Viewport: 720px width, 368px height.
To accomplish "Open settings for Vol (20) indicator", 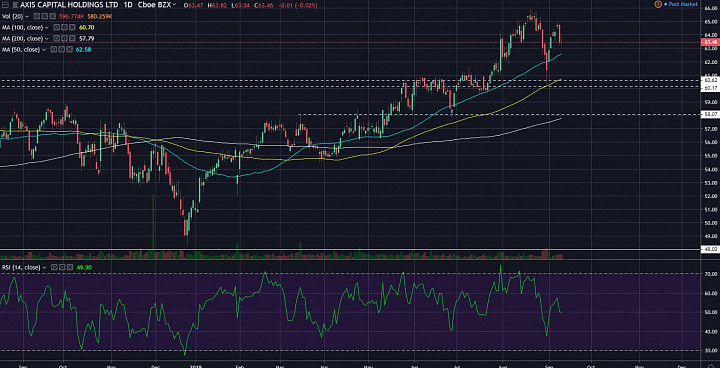I will [45, 17].
